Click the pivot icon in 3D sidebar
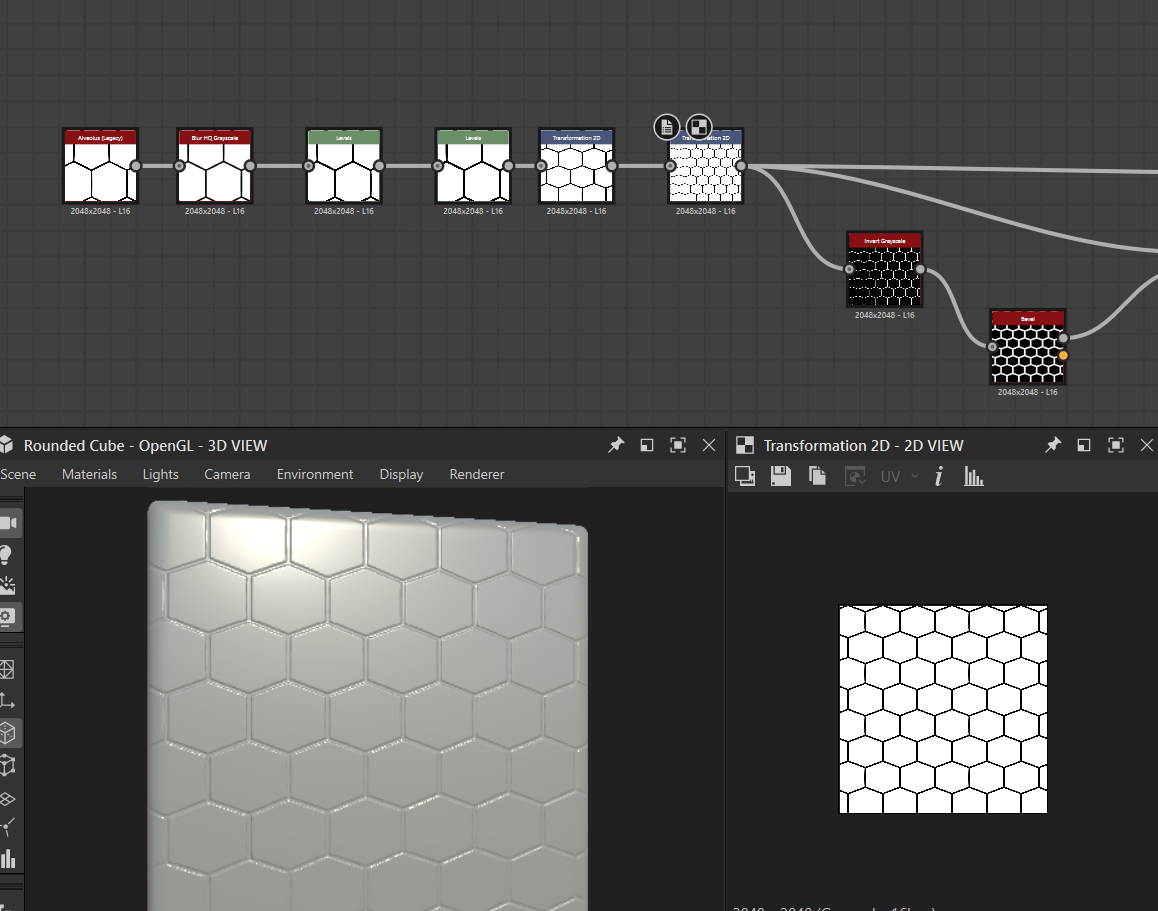This screenshot has width=1158, height=911. 7,828
